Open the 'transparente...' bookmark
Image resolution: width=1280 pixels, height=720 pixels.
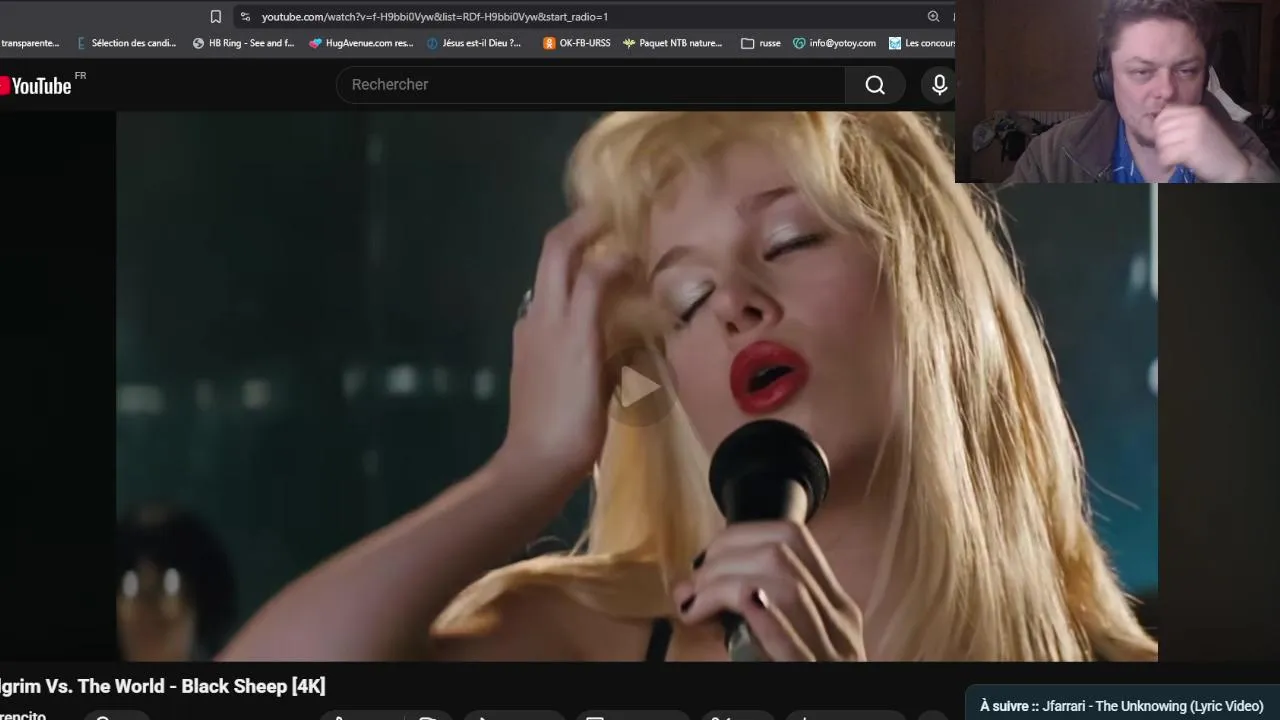tap(29, 43)
